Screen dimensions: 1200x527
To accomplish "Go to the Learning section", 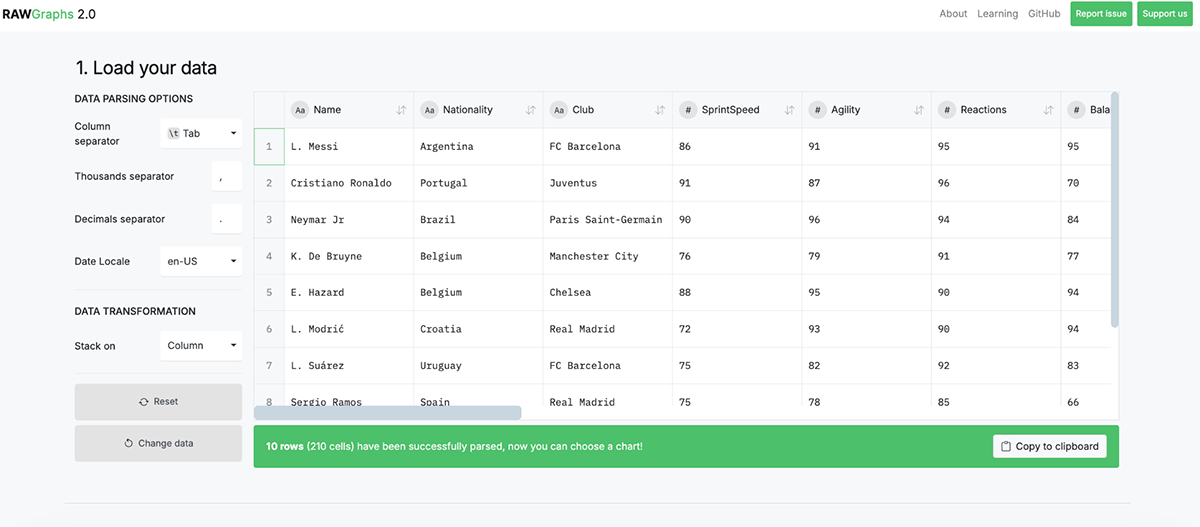I will [x=997, y=14].
